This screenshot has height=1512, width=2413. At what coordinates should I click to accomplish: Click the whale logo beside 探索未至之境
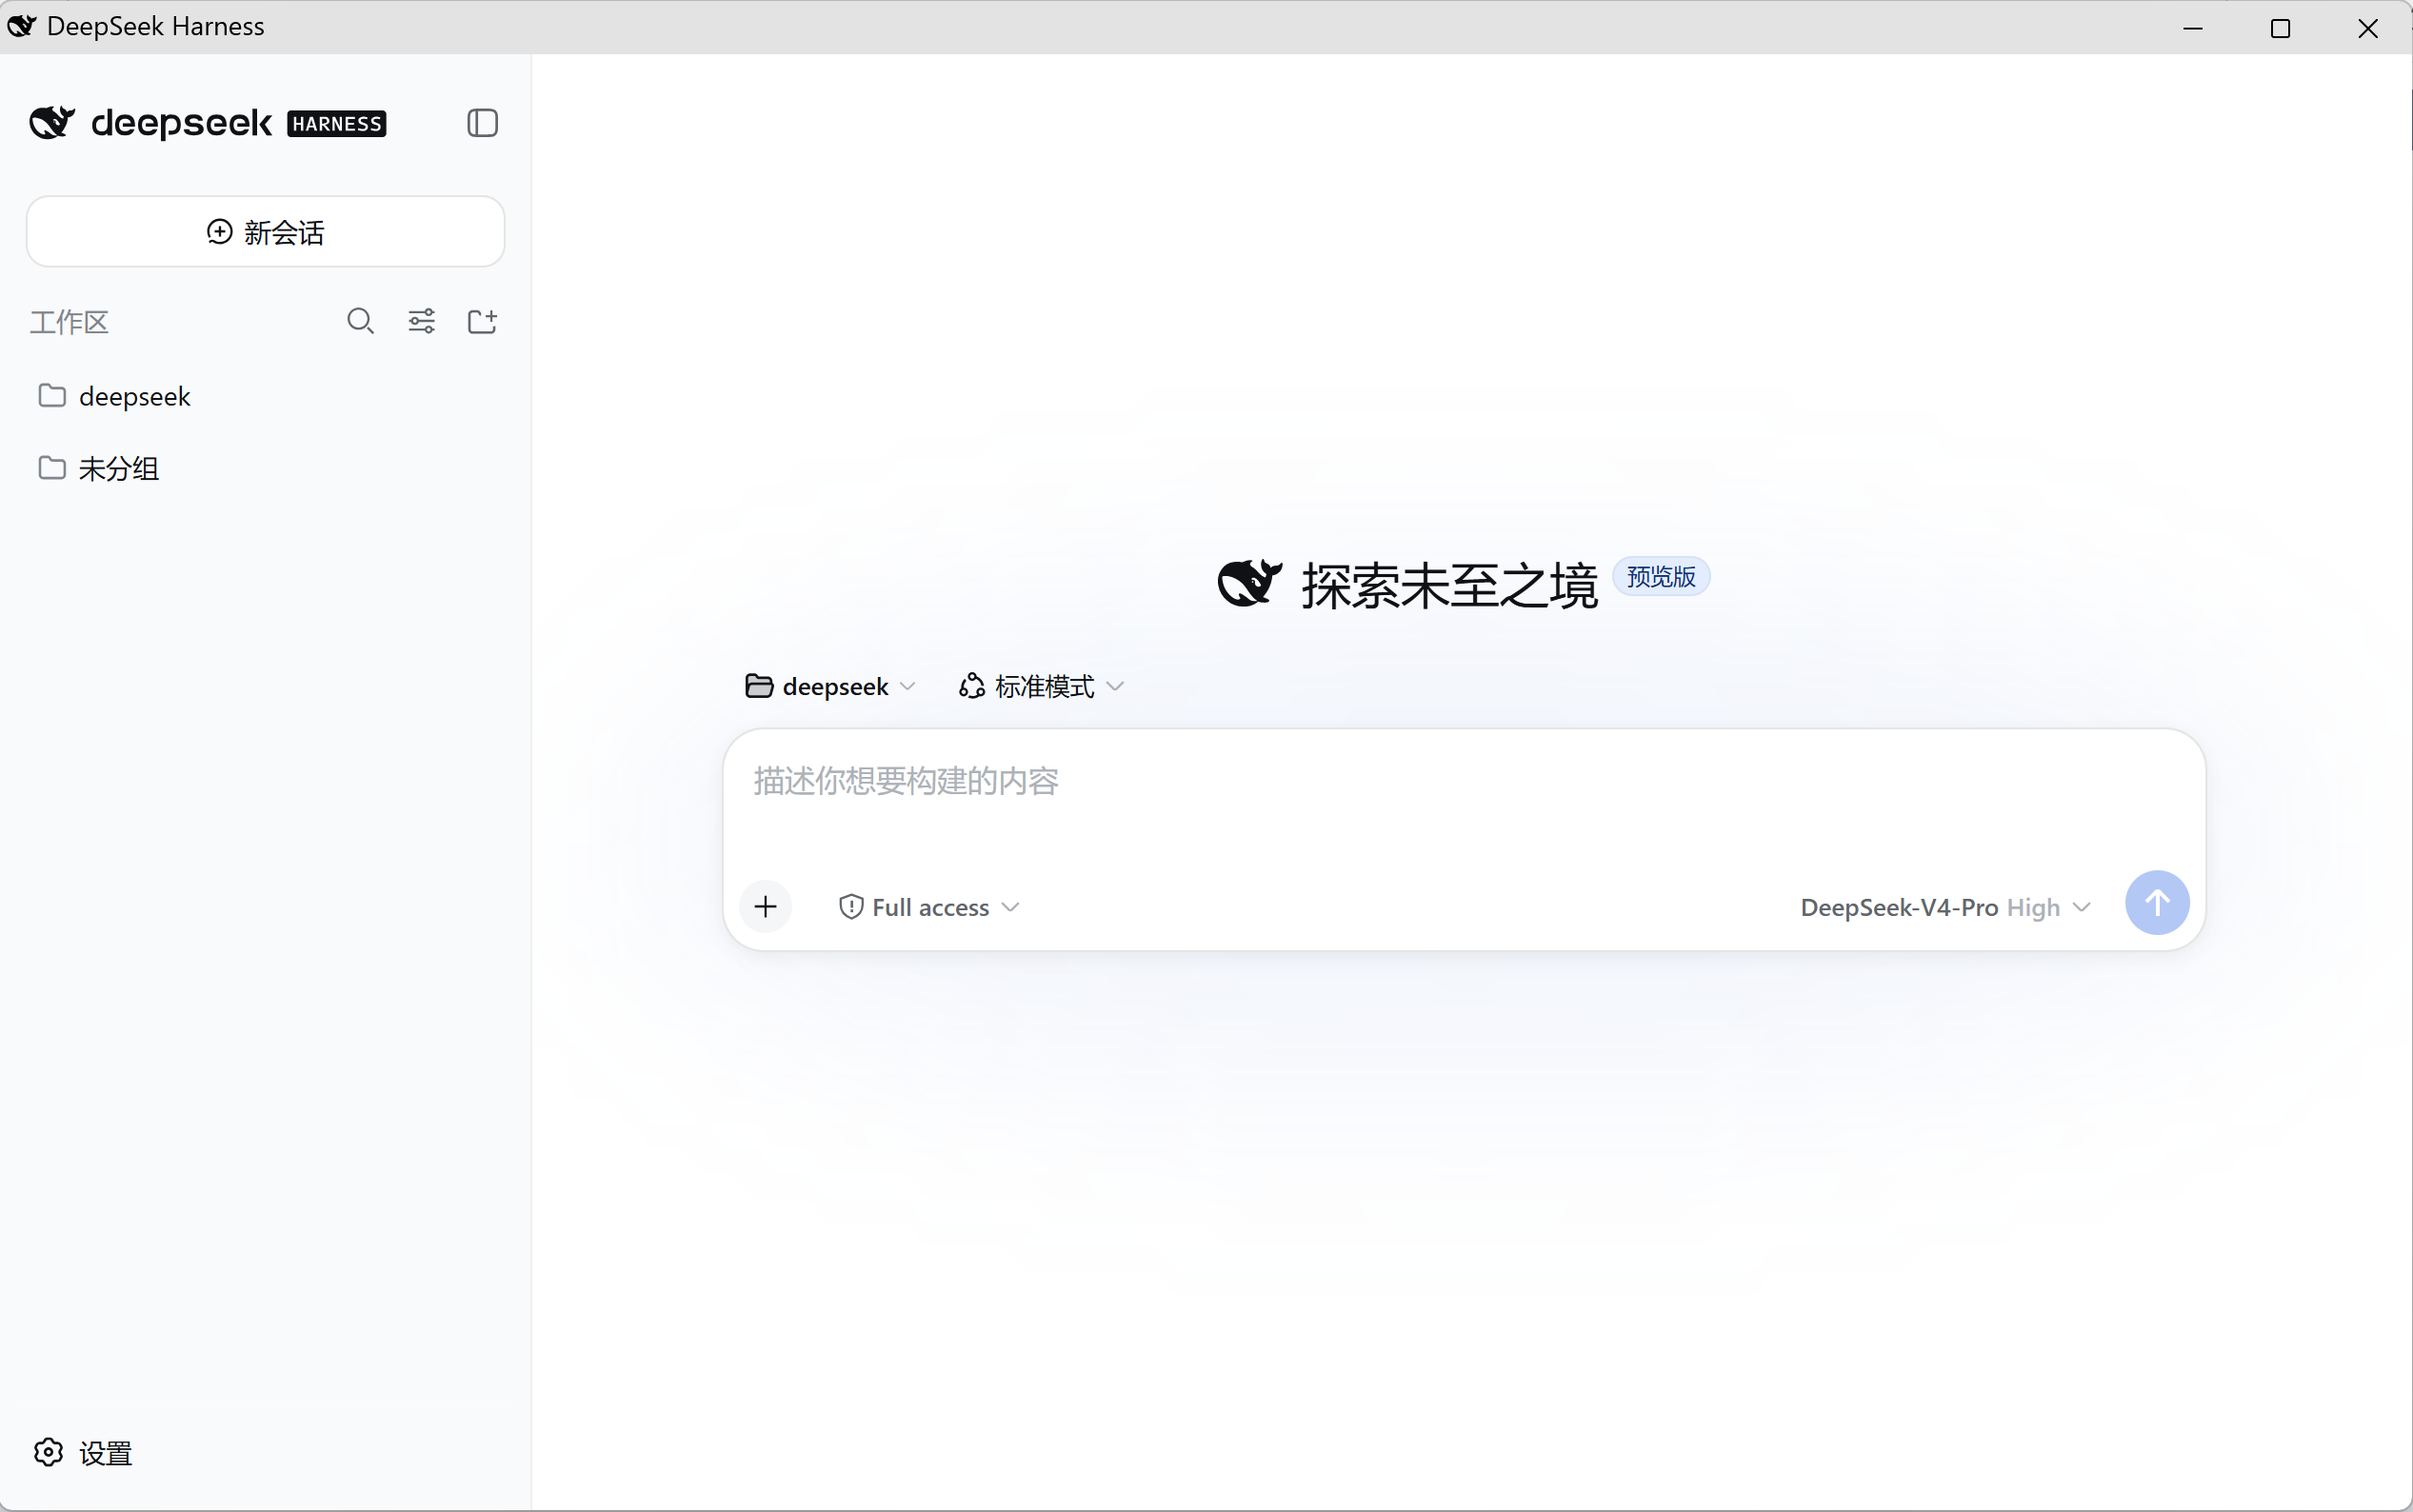click(x=1249, y=583)
